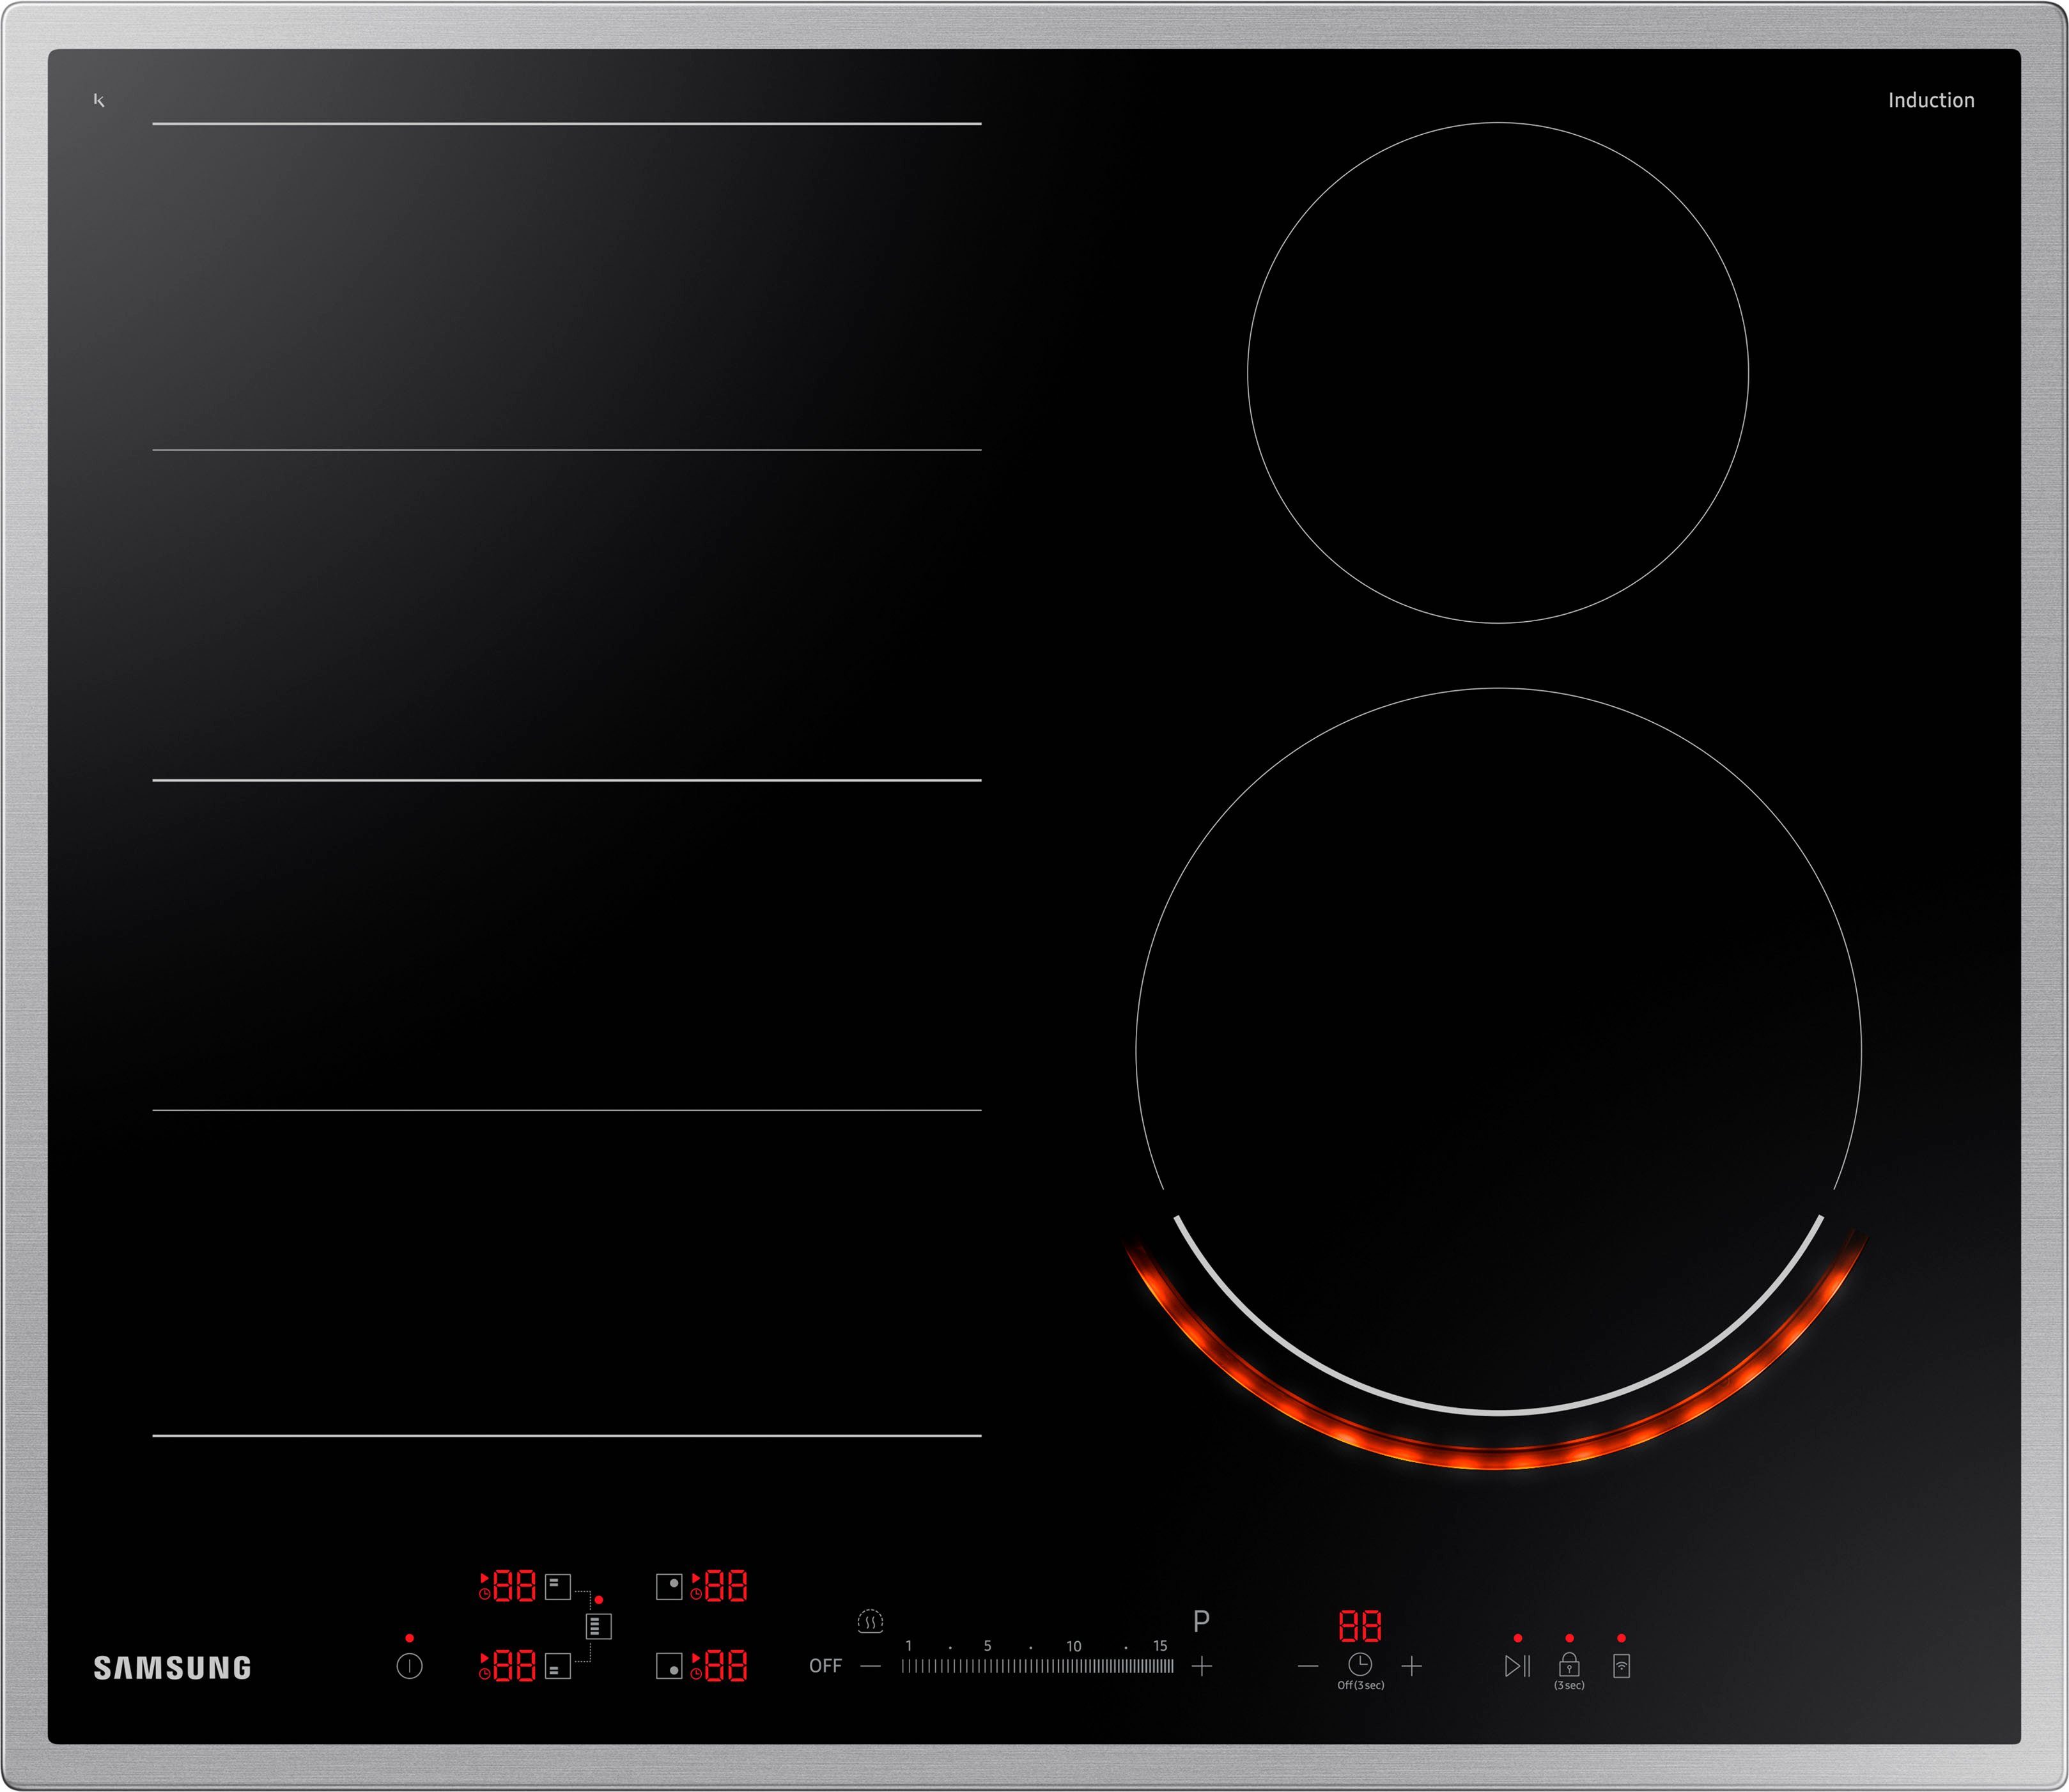Tap the main power on/off touch key
This screenshot has width=2069, height=1792.
point(409,1666)
